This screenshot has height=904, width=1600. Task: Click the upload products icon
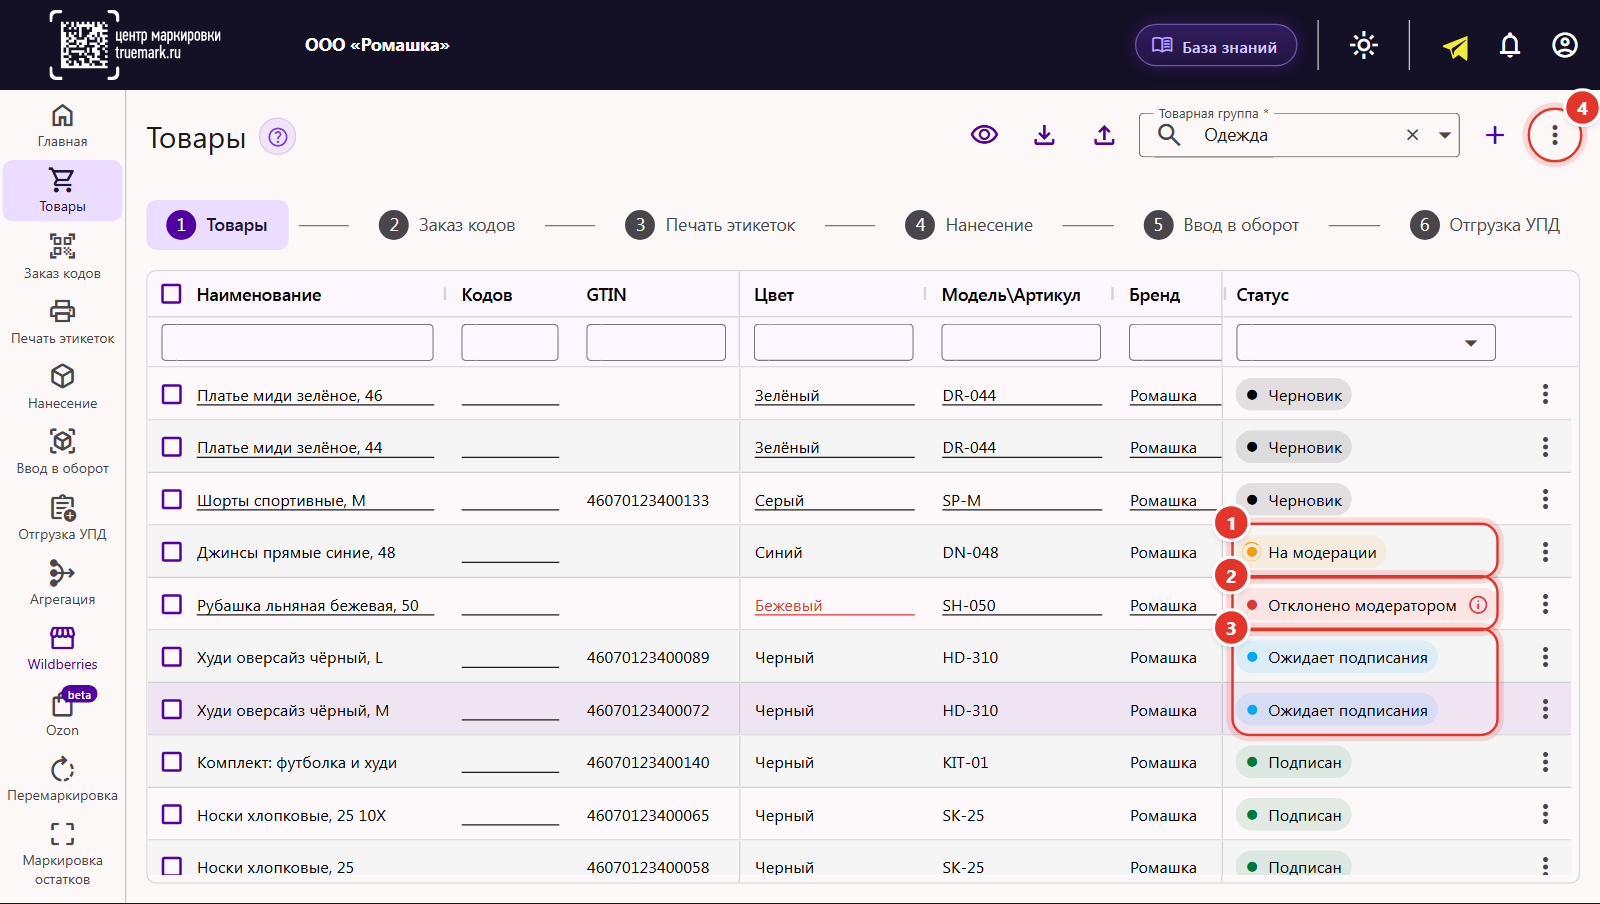click(1104, 135)
